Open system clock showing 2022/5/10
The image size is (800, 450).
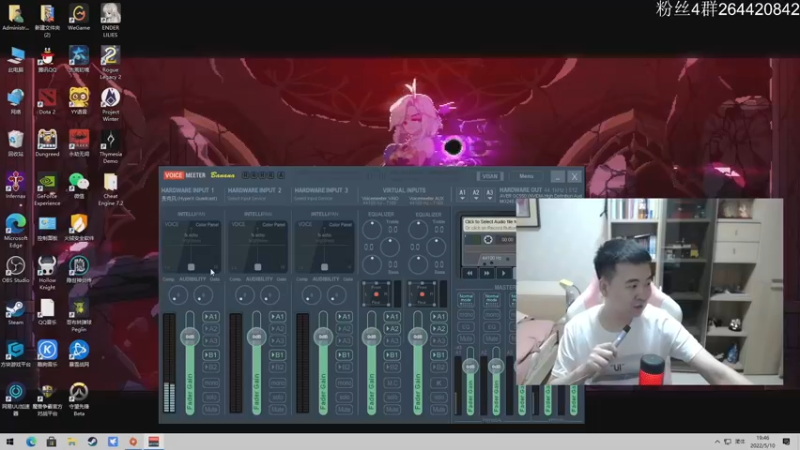coord(763,442)
